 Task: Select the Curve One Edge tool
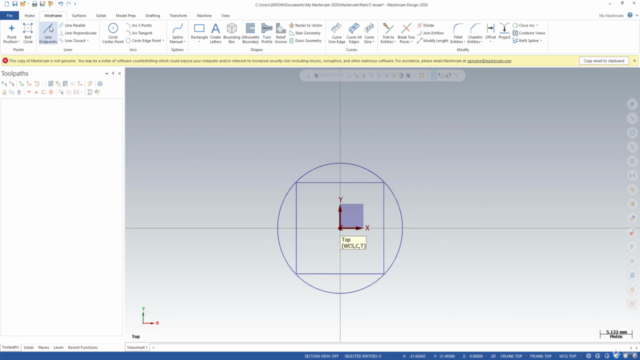click(337, 33)
